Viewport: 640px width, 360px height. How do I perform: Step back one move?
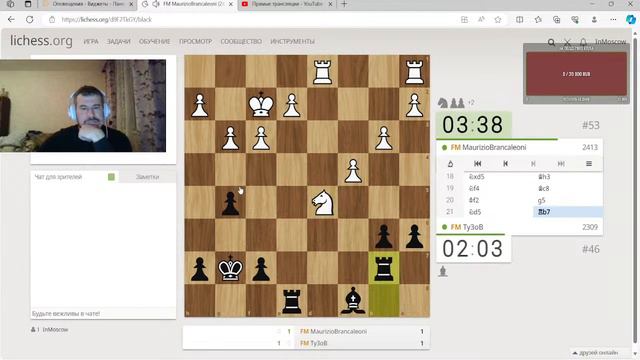505,164
